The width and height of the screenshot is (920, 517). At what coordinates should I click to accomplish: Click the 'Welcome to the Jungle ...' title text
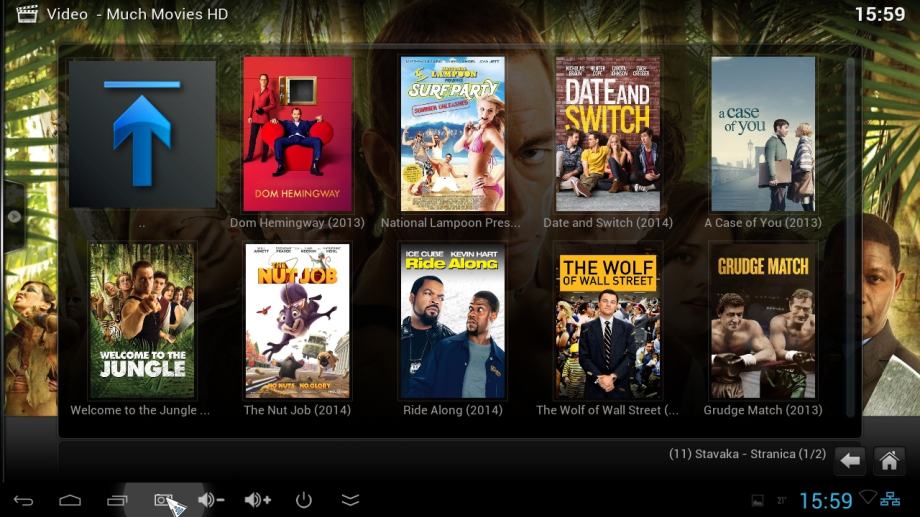(140, 410)
